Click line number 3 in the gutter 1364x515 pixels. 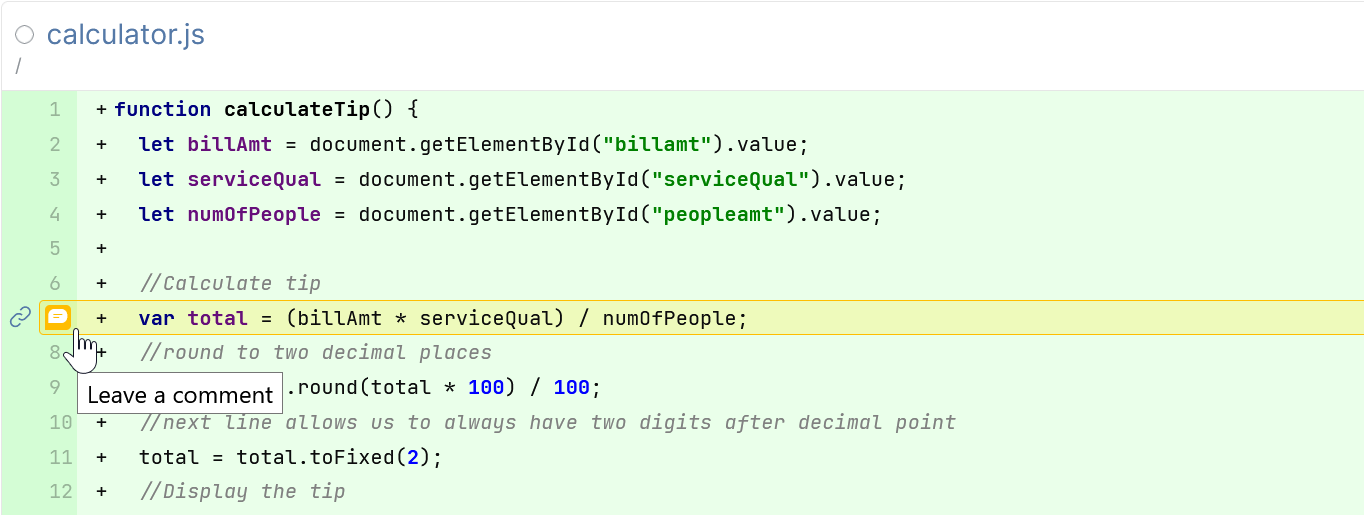55,179
